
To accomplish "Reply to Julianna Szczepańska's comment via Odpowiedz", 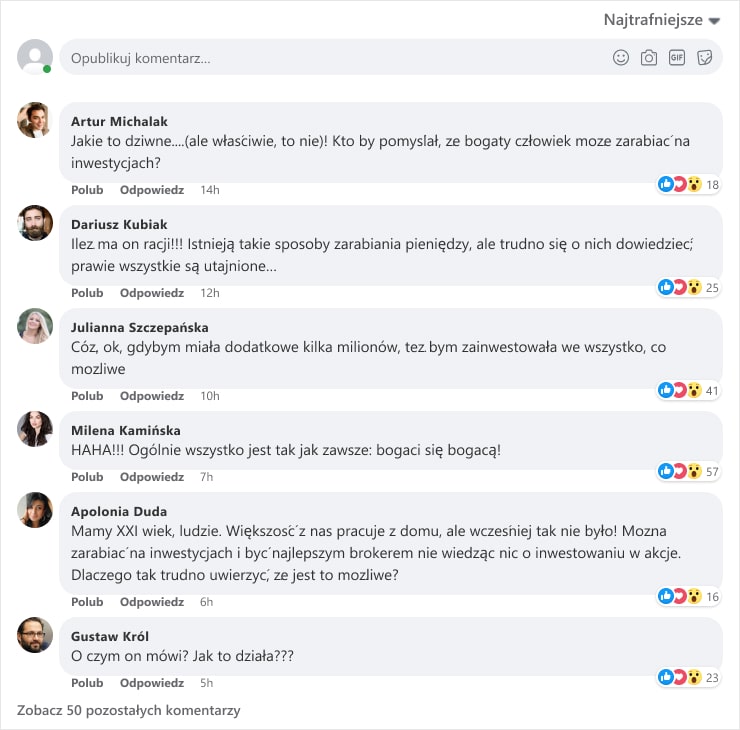I will 152,396.
